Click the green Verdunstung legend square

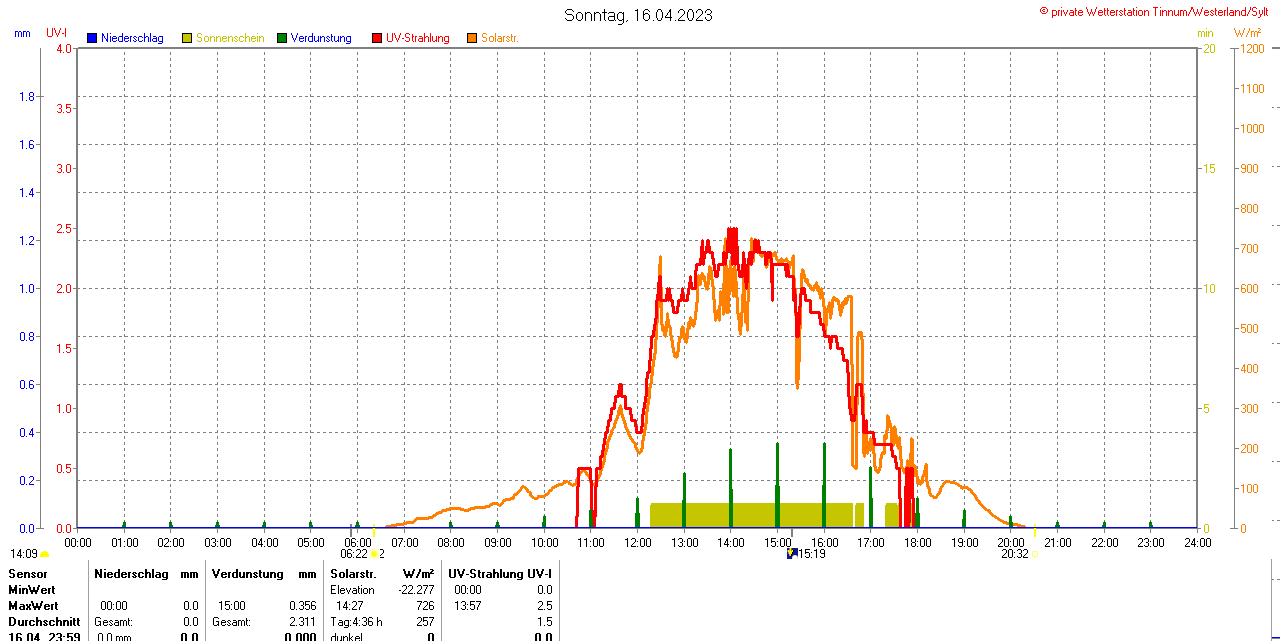282,38
